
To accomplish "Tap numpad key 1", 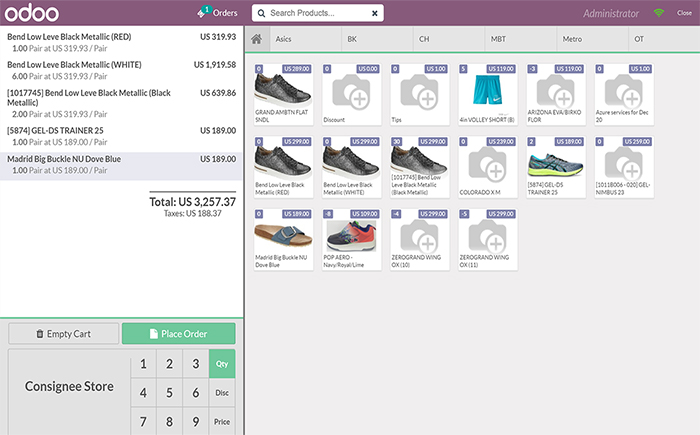I will (x=143, y=364).
